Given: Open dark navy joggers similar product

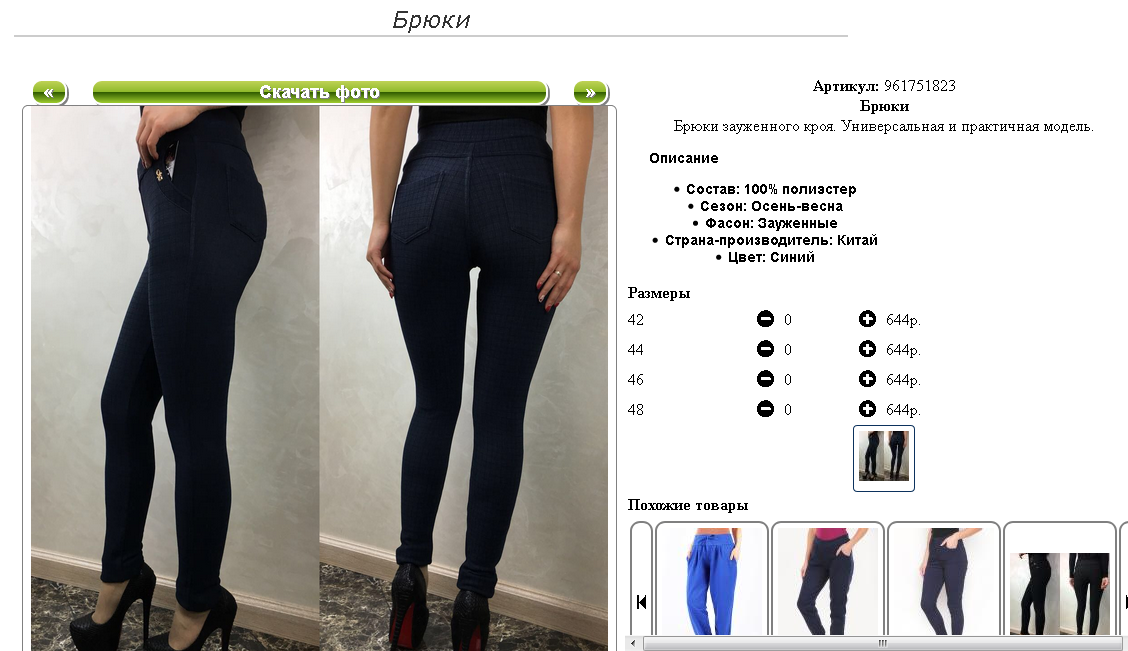Looking at the screenshot, I should 827,580.
